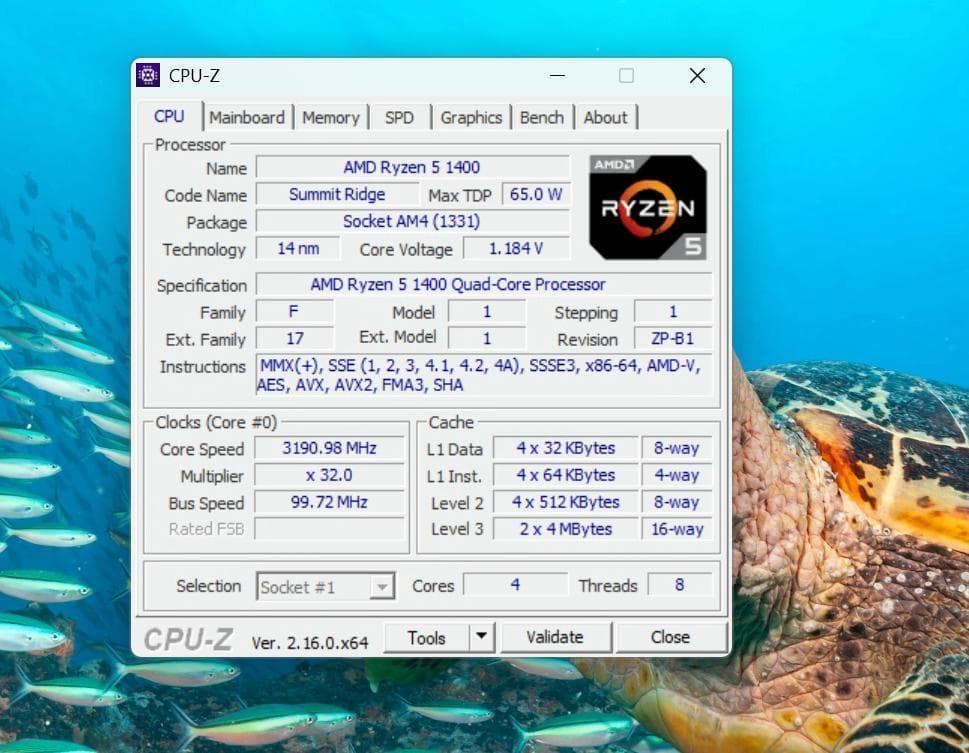Click the CPU-Z application icon in title bar
The image size is (969, 753).
[x=149, y=75]
